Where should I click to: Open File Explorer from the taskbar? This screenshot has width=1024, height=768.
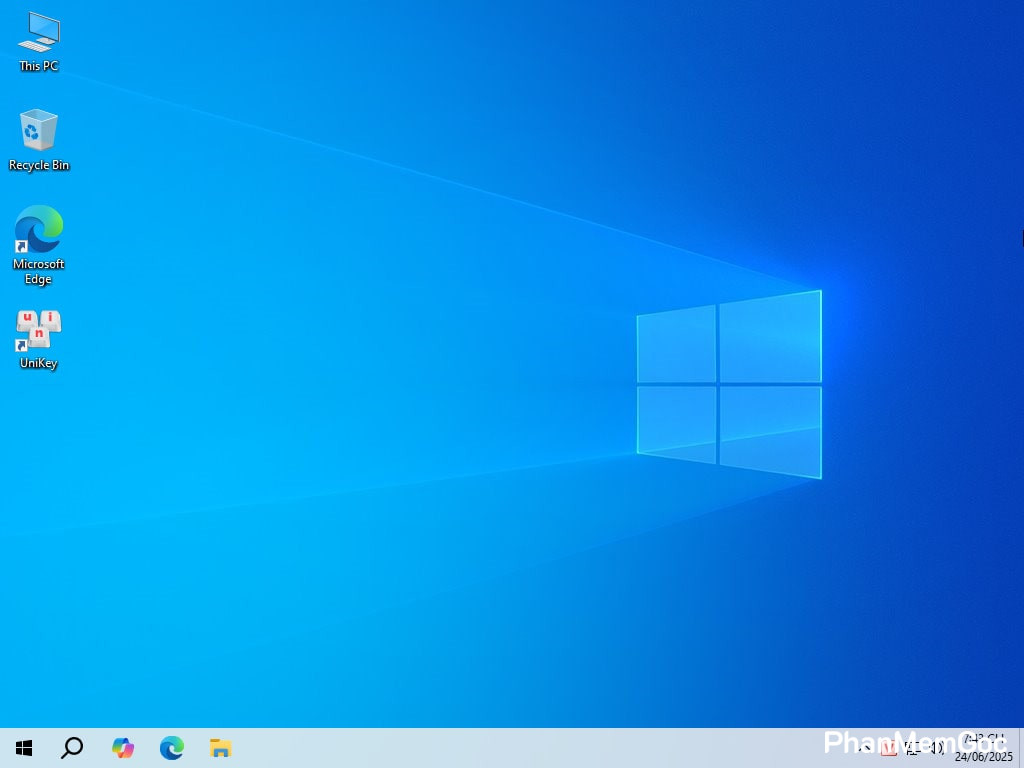(x=221, y=748)
